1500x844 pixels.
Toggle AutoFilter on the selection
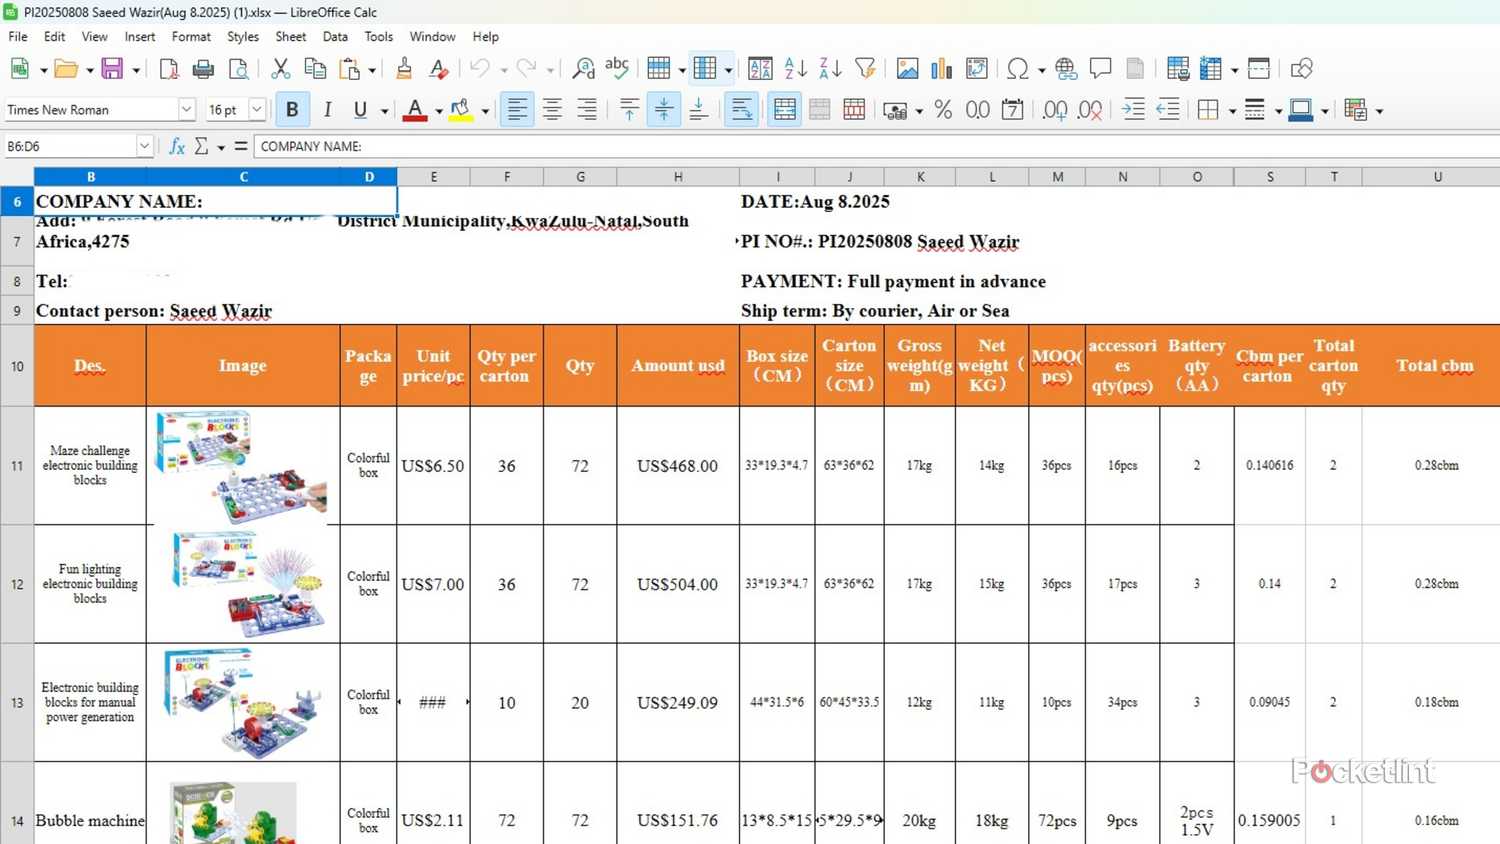866,68
